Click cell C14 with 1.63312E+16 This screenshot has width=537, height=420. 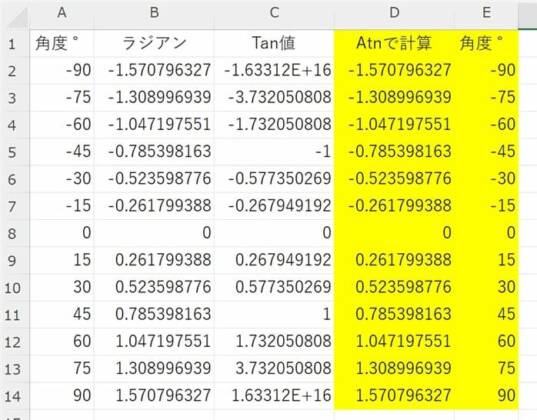[274, 396]
